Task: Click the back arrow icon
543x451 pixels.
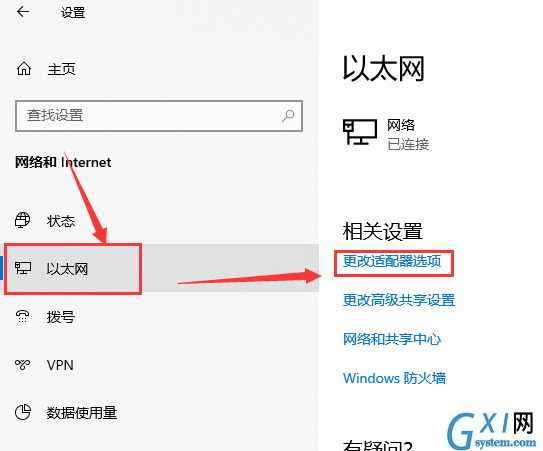Action: (23, 12)
